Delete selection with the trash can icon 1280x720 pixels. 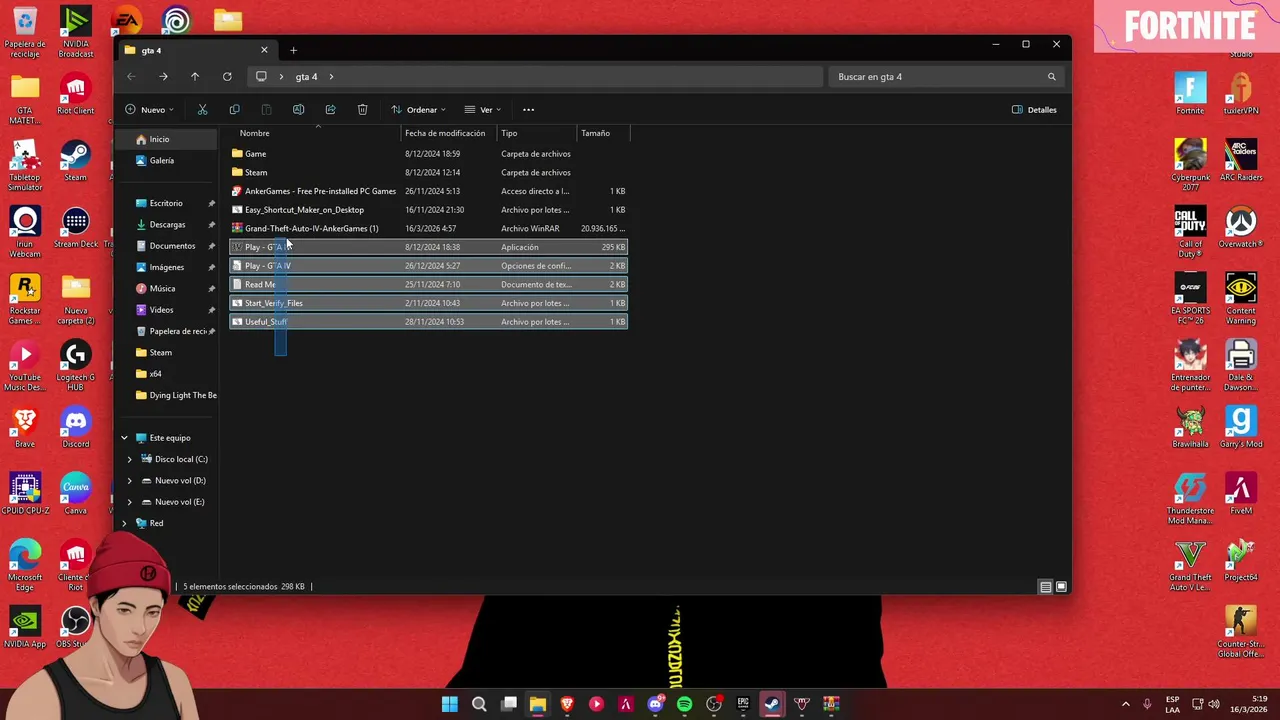click(x=362, y=110)
